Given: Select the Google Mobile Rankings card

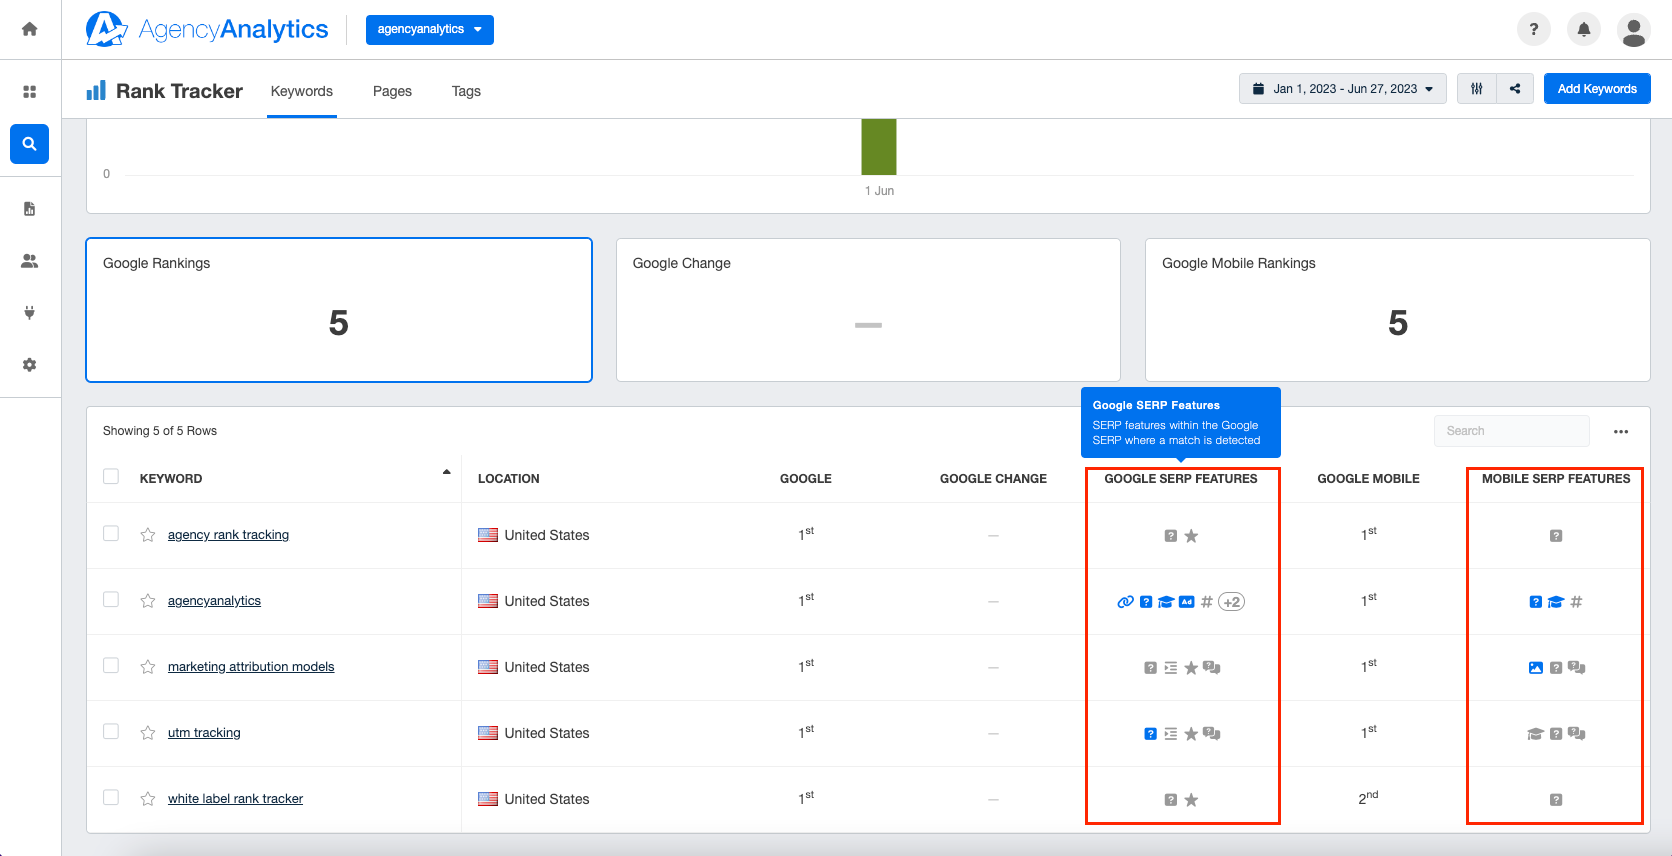Looking at the screenshot, I should tap(1398, 310).
